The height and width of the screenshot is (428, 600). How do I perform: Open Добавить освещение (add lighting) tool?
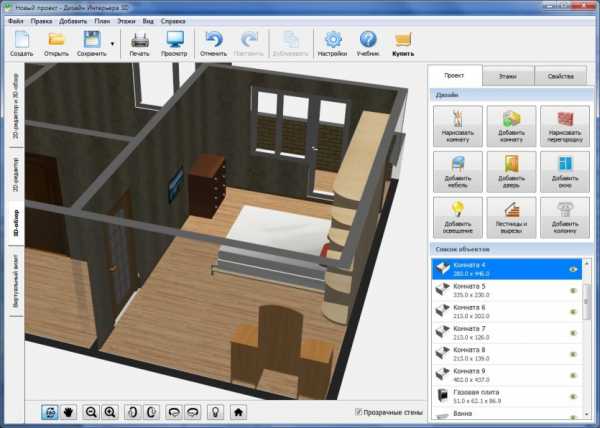459,216
